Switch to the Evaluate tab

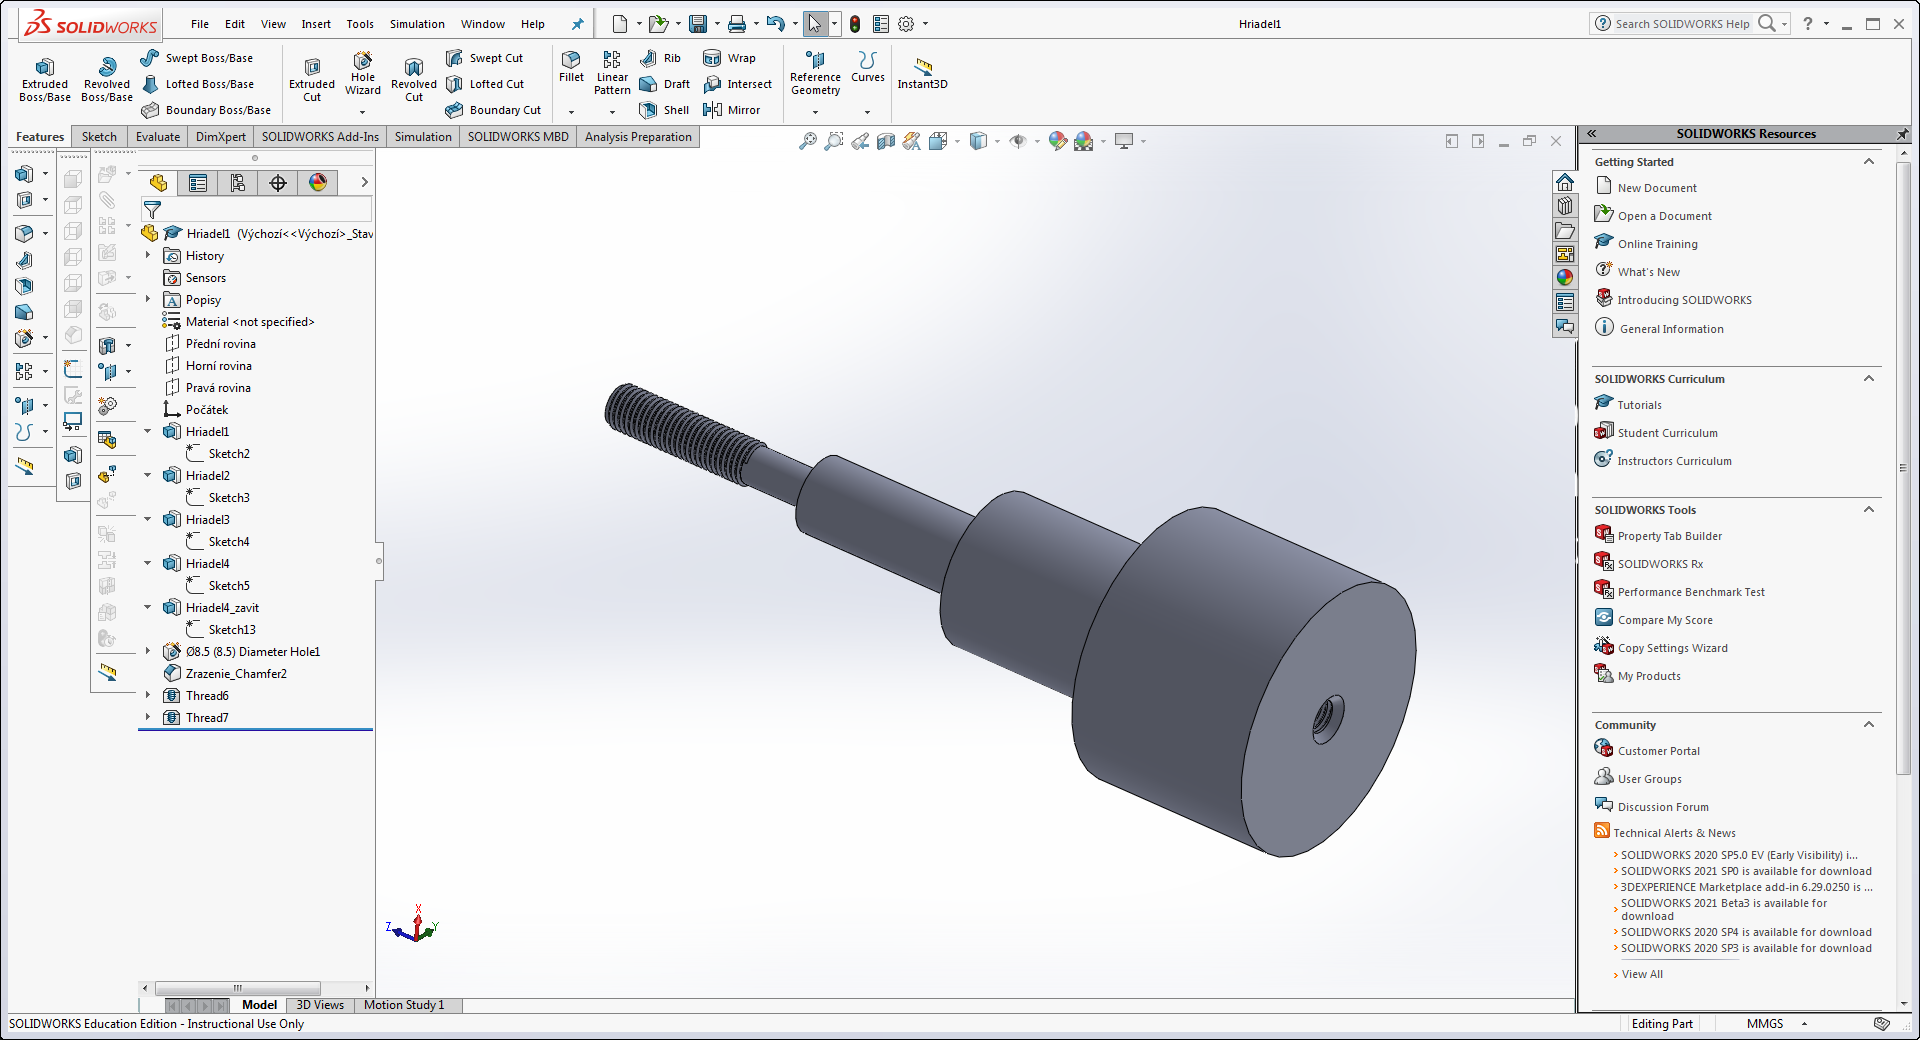(158, 137)
